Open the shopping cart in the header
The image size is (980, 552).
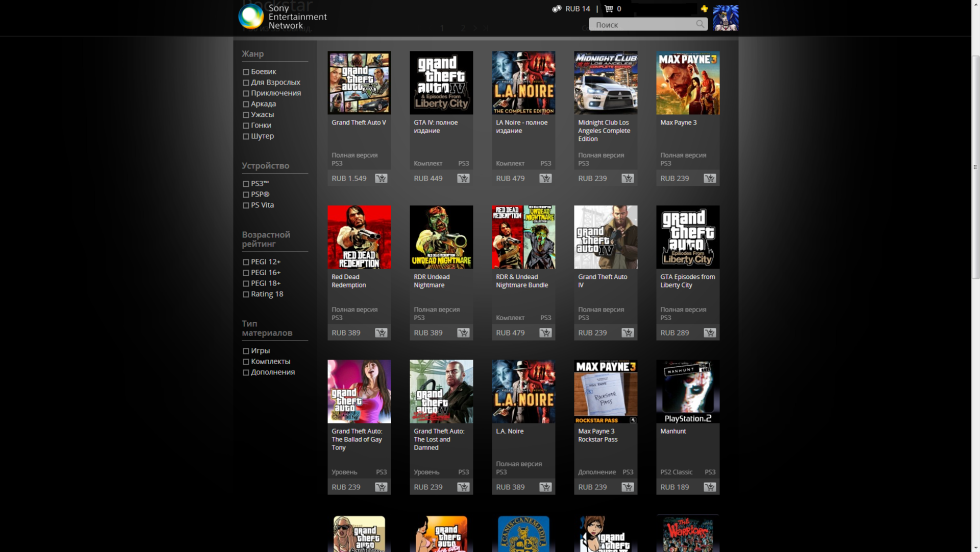coord(609,9)
